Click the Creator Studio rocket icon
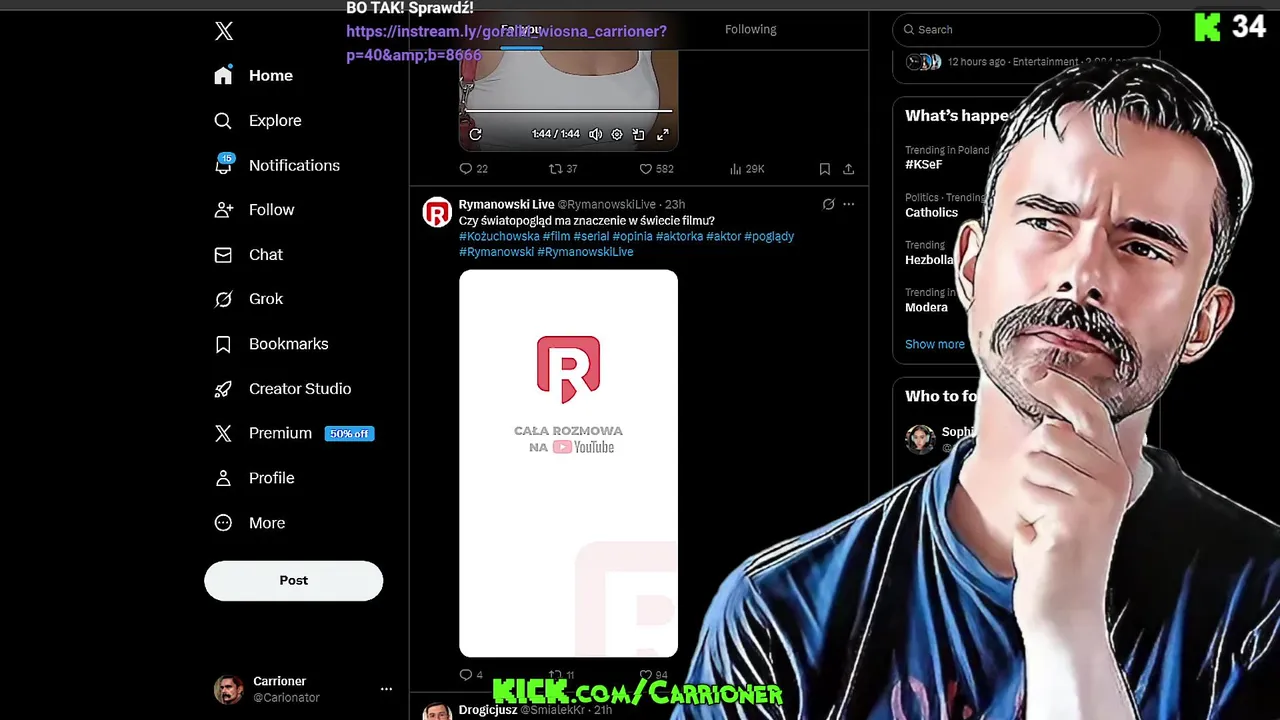The image size is (1280, 720). coord(223,389)
